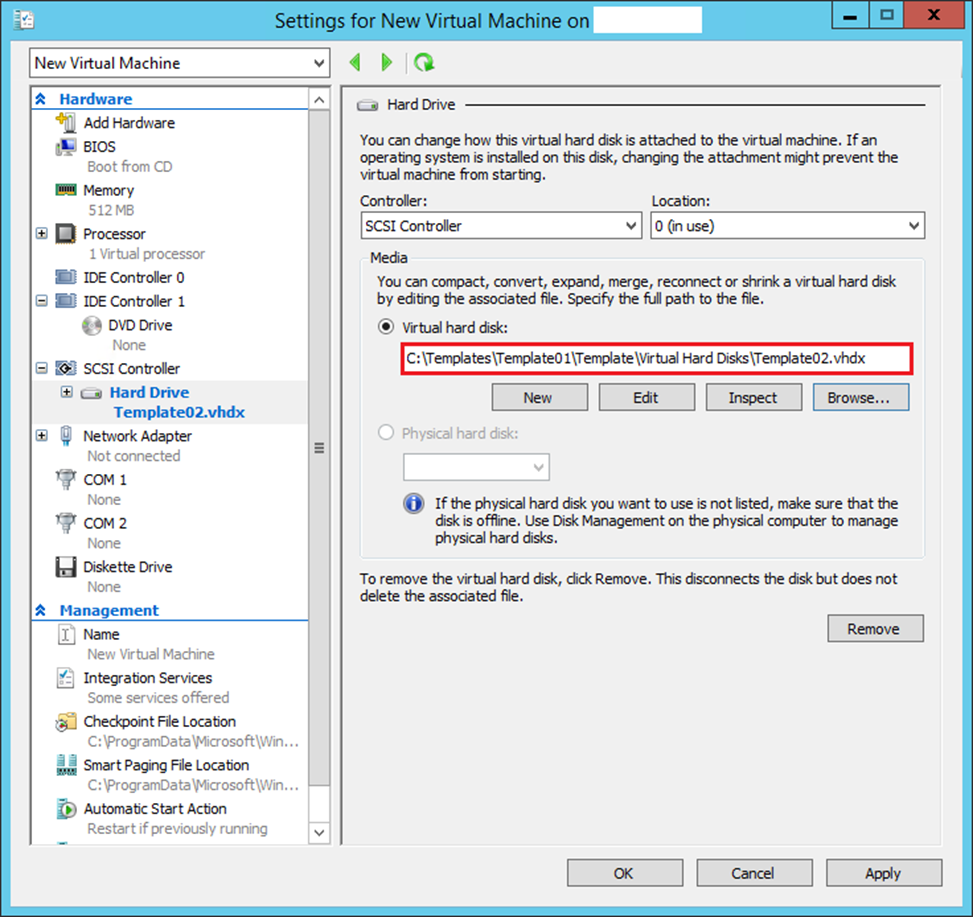Click the green forward arrow navigation icon

pos(387,62)
